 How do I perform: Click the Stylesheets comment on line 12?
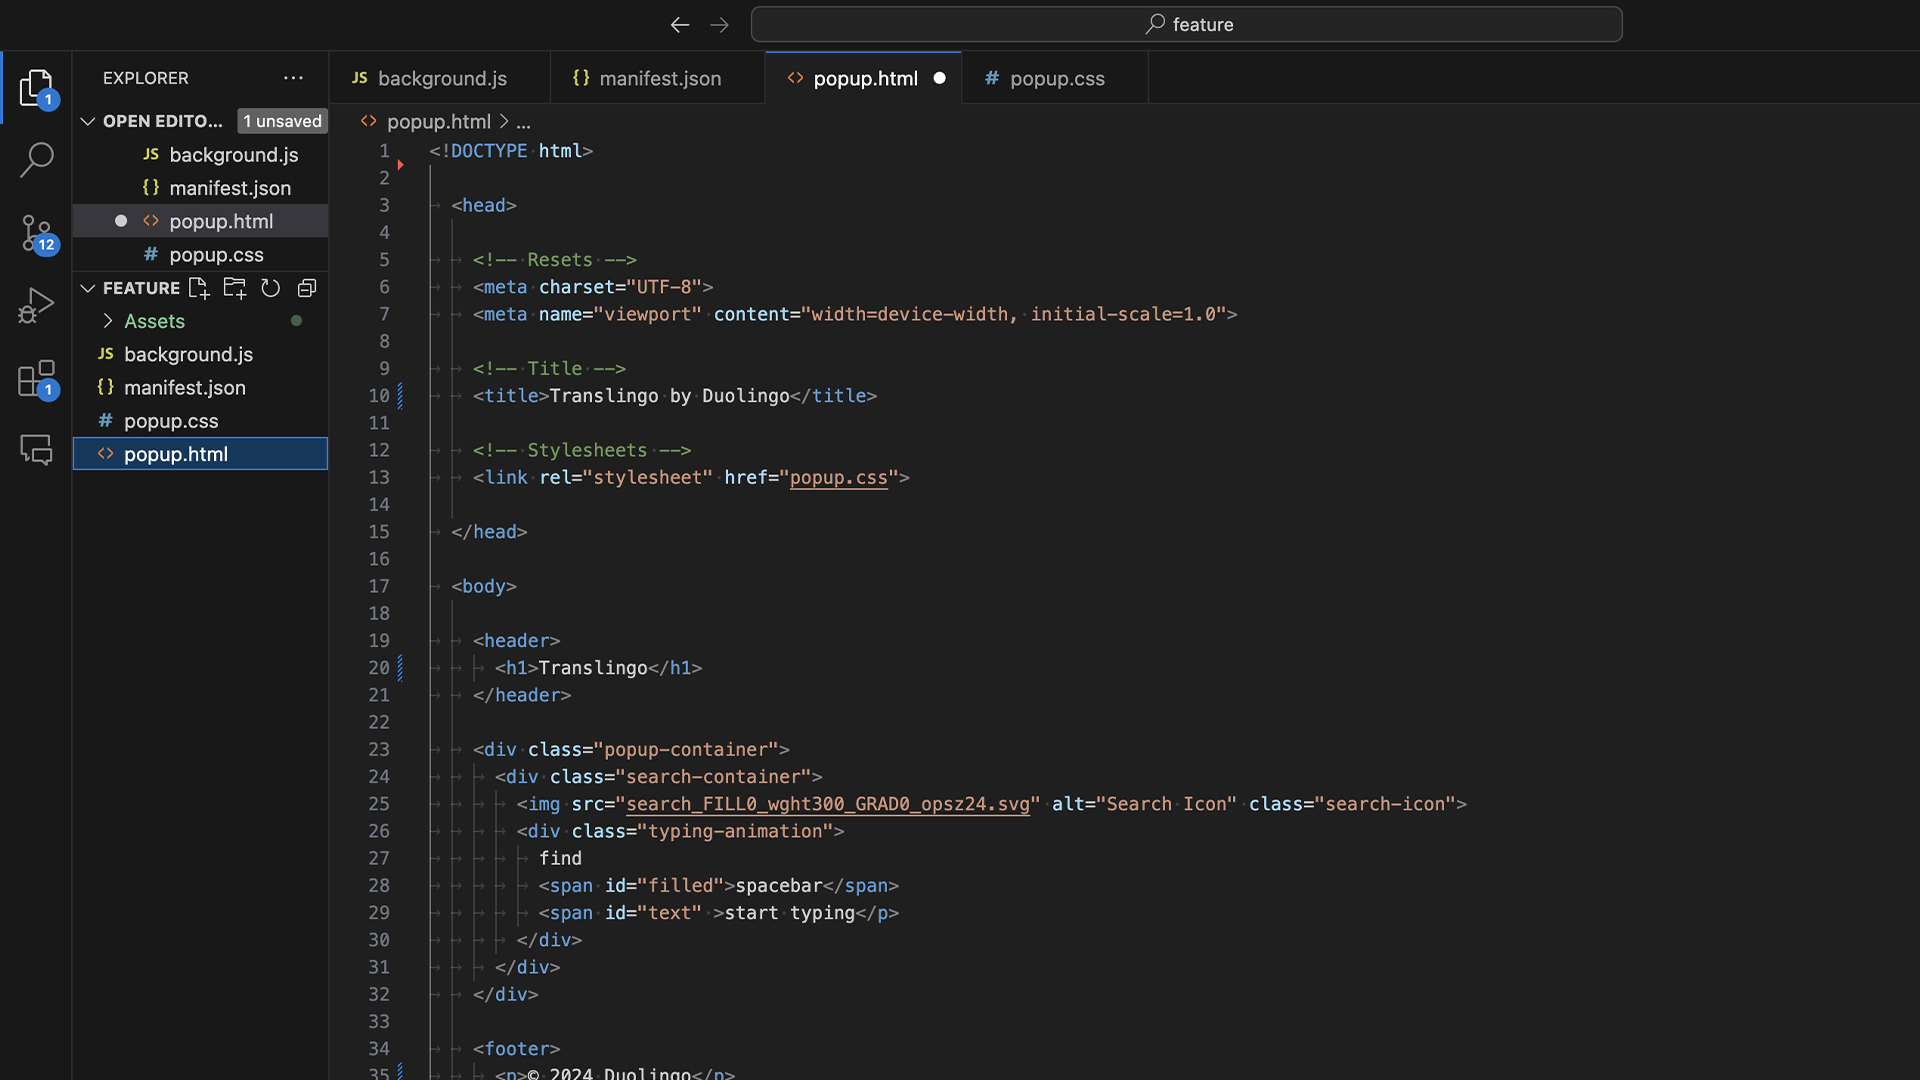pos(582,451)
